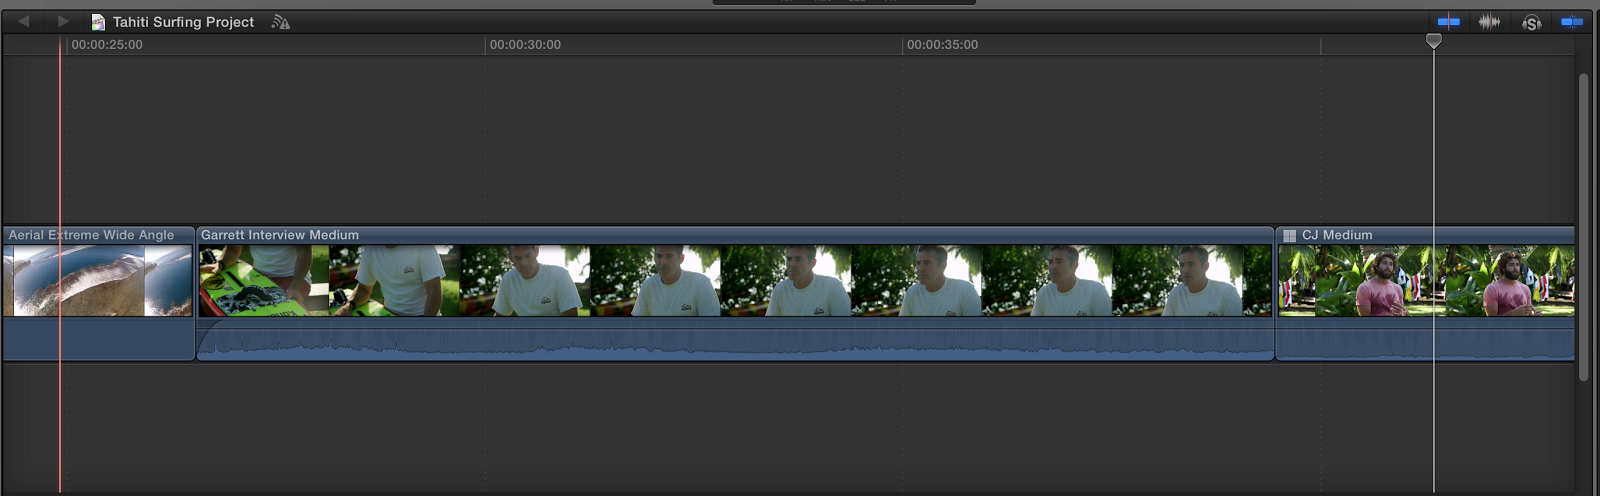Viewport: 1600px width, 496px height.
Task: Click the CJ Medium clip type icon
Action: [1290, 236]
